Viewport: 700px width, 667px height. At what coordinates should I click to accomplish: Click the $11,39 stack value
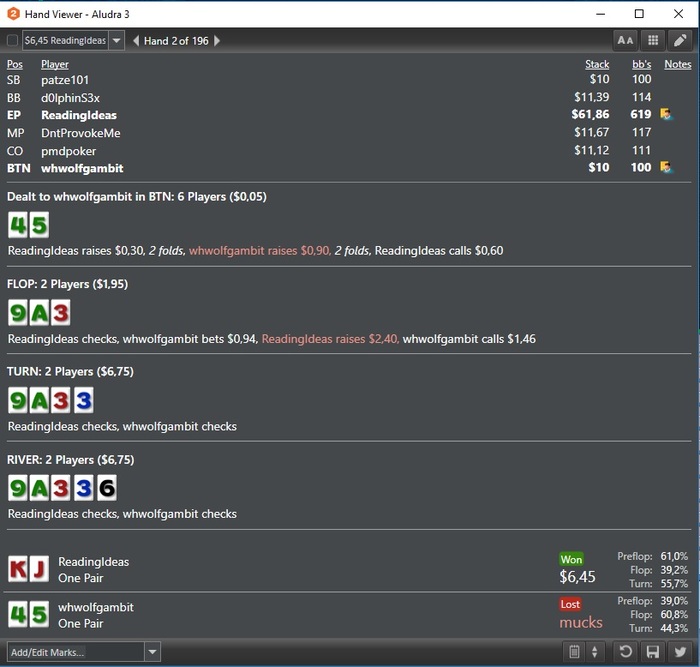(592, 97)
